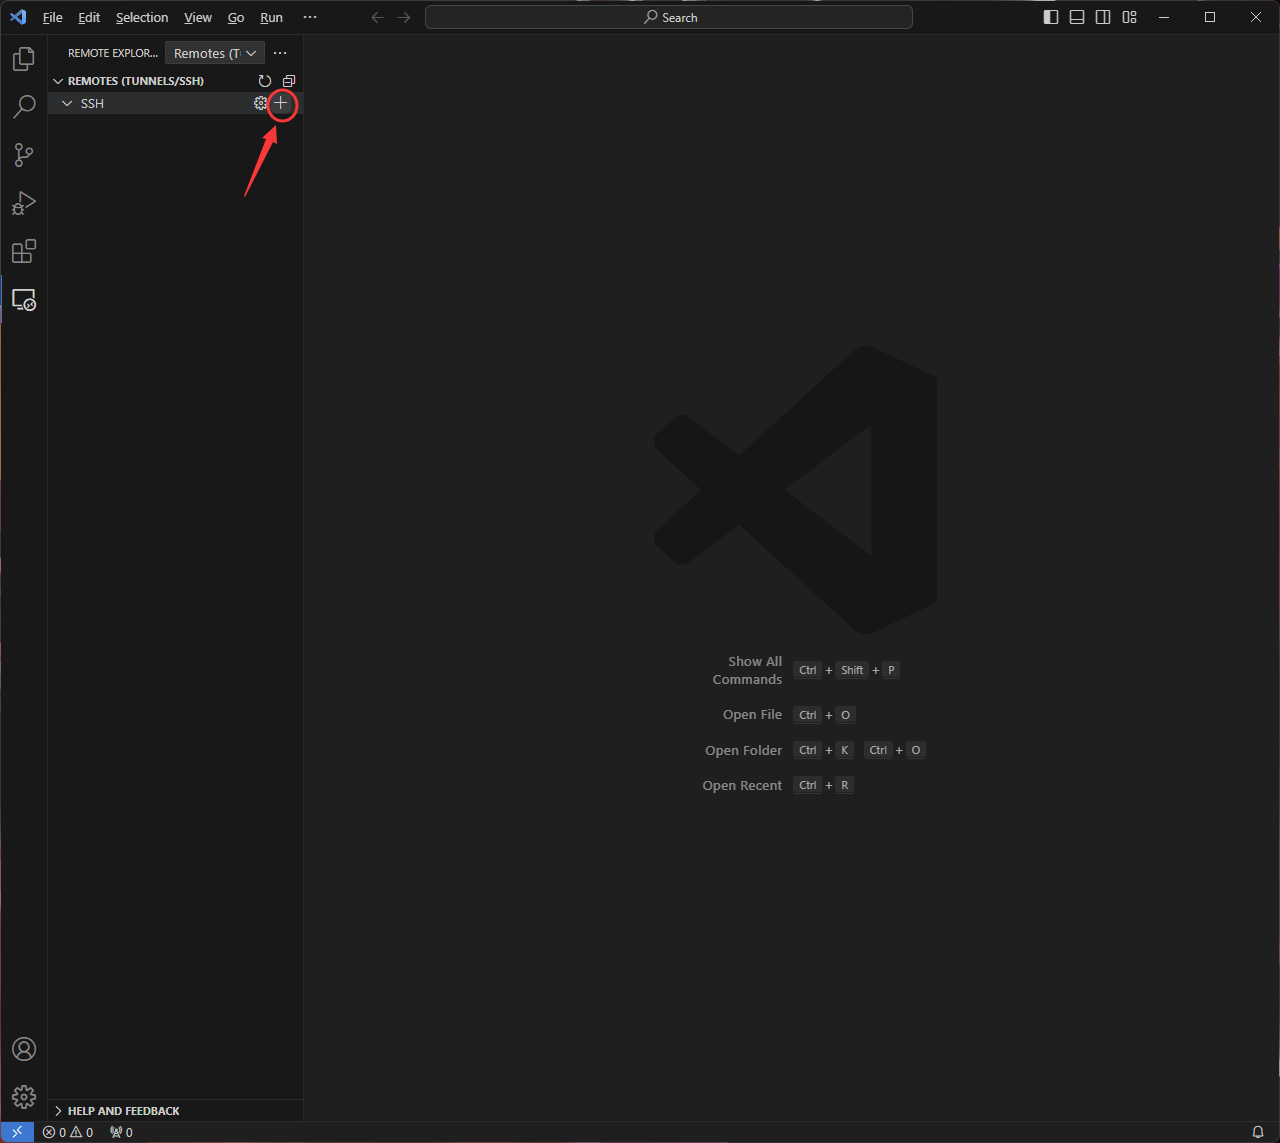Go back navigation arrow
The height and width of the screenshot is (1143, 1280).
click(x=378, y=17)
